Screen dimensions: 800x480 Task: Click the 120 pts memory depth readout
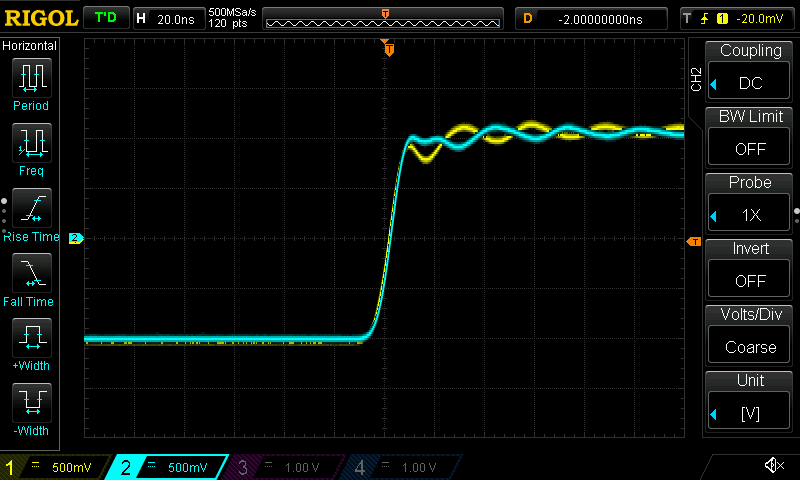tap(228, 23)
